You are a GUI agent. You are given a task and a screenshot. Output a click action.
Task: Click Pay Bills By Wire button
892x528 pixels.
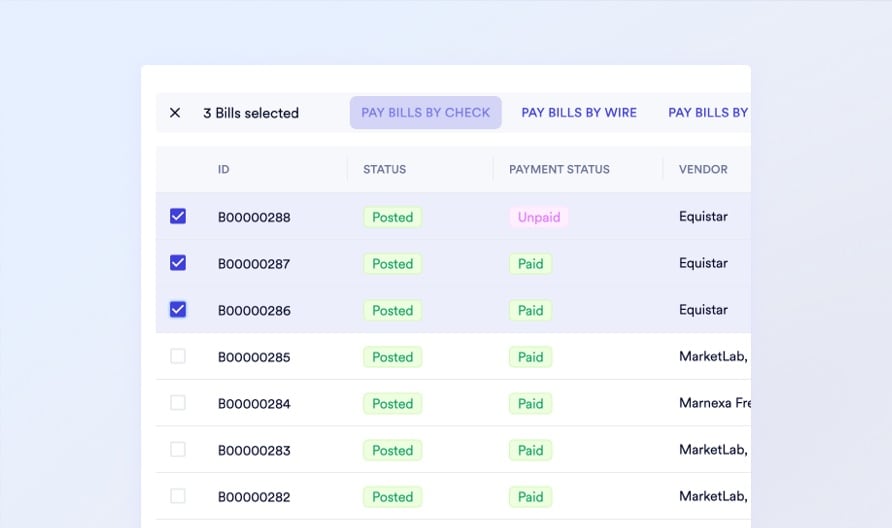click(x=579, y=113)
